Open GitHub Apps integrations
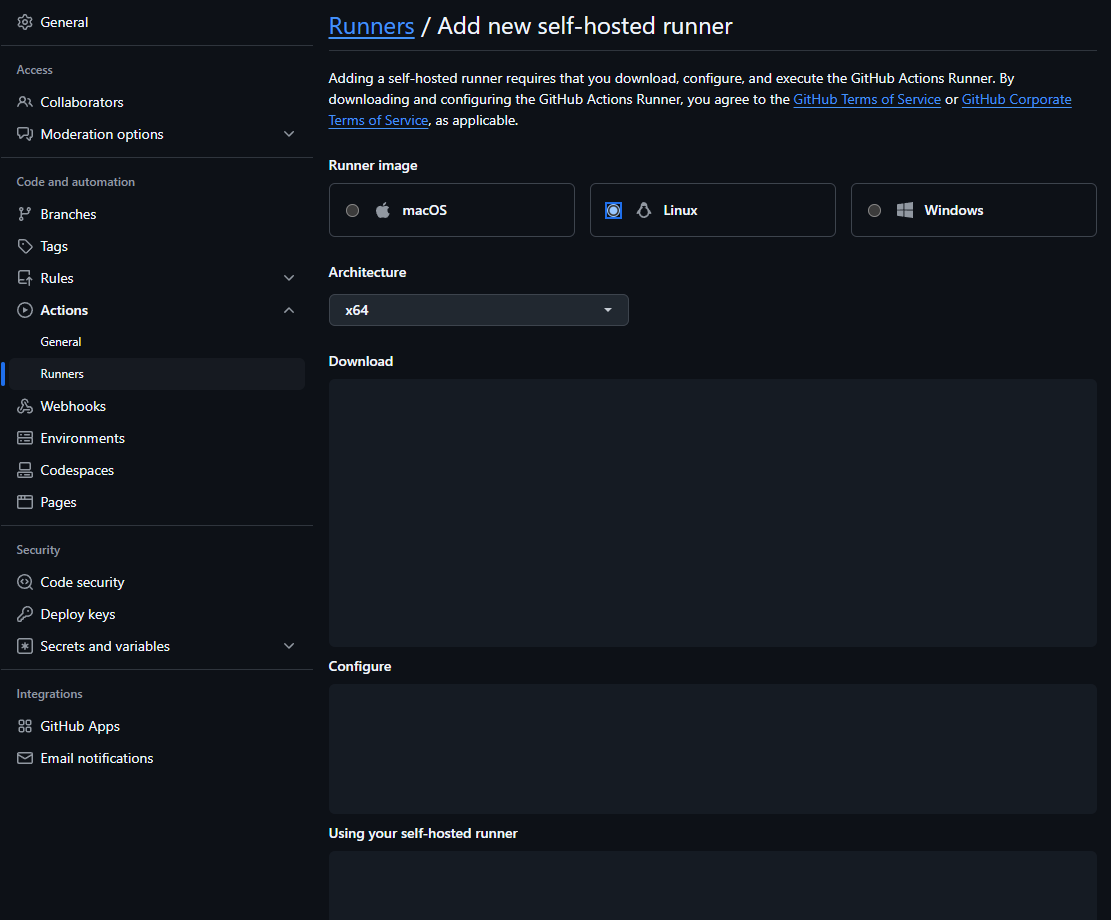Image resolution: width=1111 pixels, height=920 pixels. 155,726
